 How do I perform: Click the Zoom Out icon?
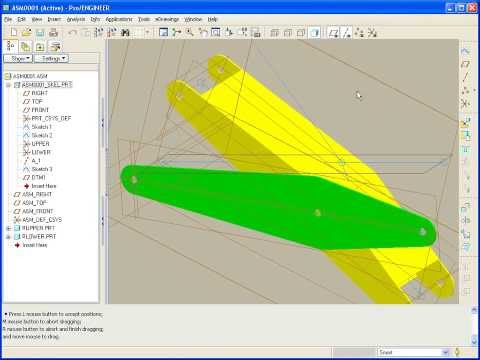point(203,32)
